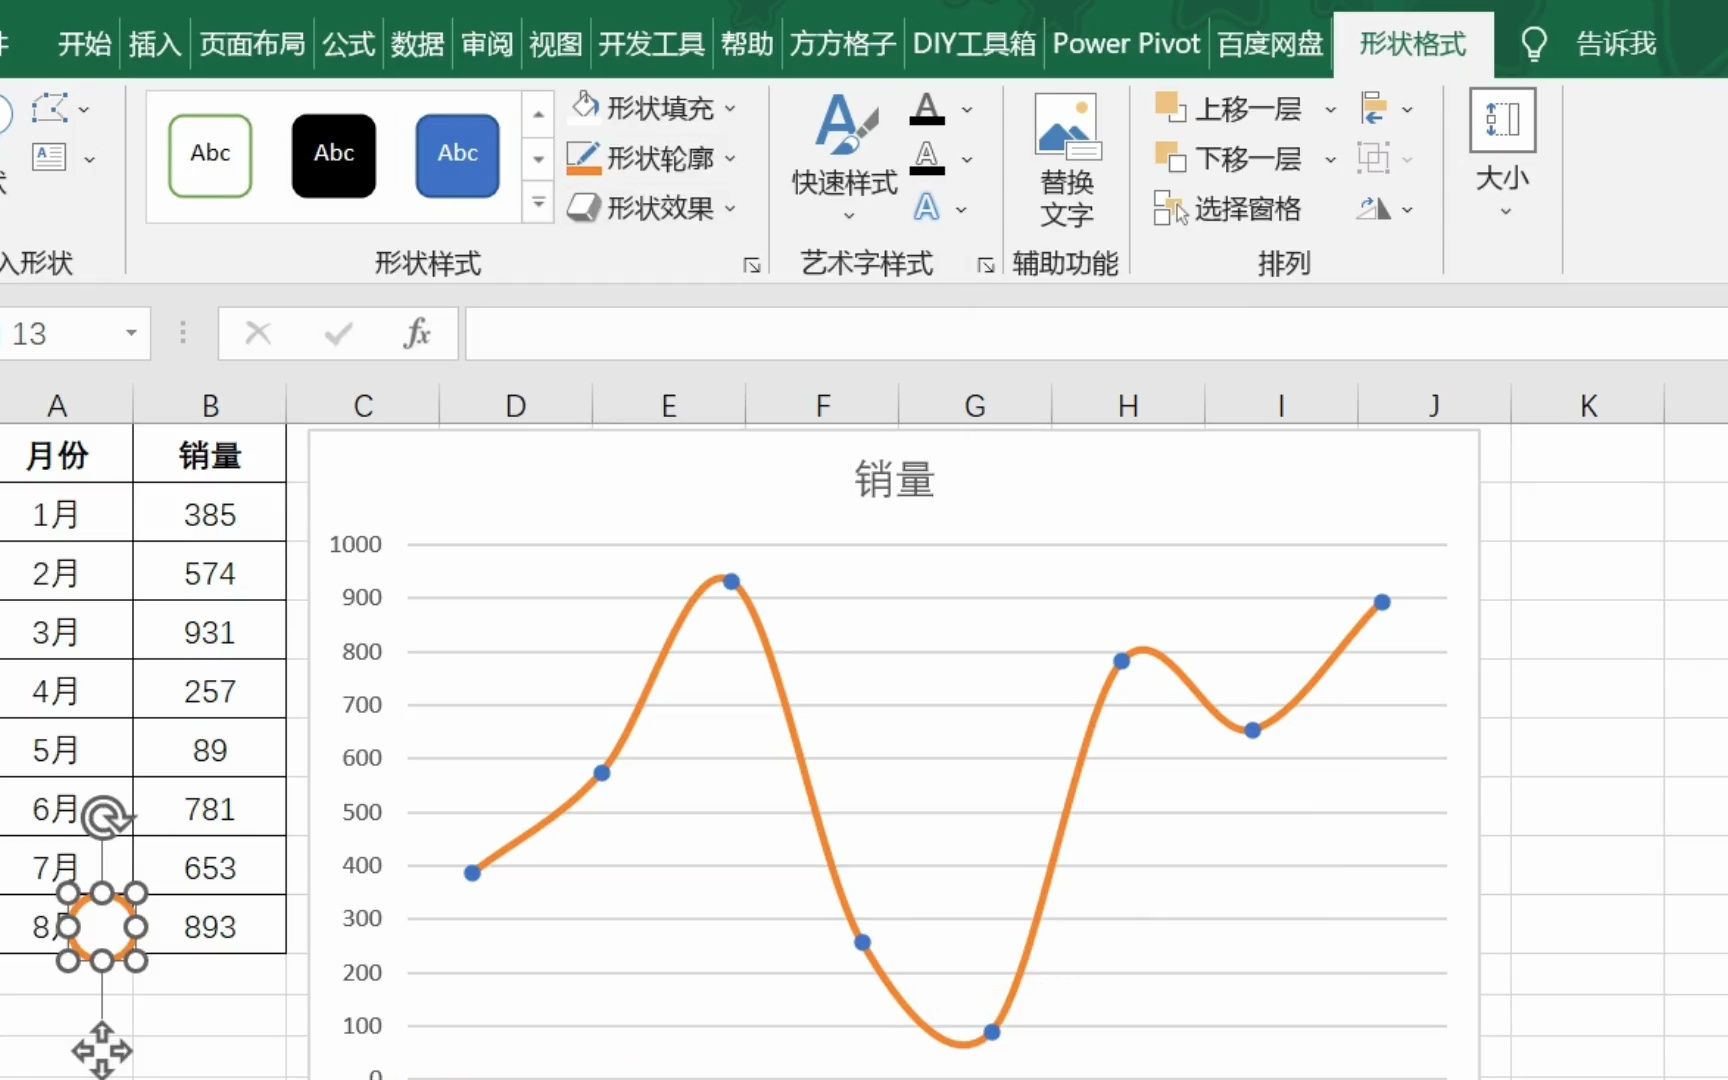Confirm entry with the checkmark icon
Image resolution: width=1728 pixels, height=1080 pixels.
pyautogui.click(x=337, y=333)
